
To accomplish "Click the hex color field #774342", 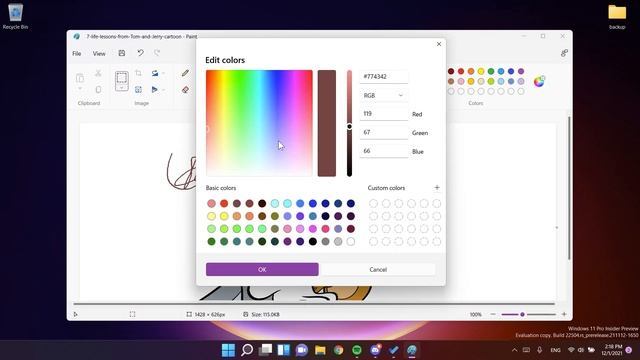I will click(384, 77).
